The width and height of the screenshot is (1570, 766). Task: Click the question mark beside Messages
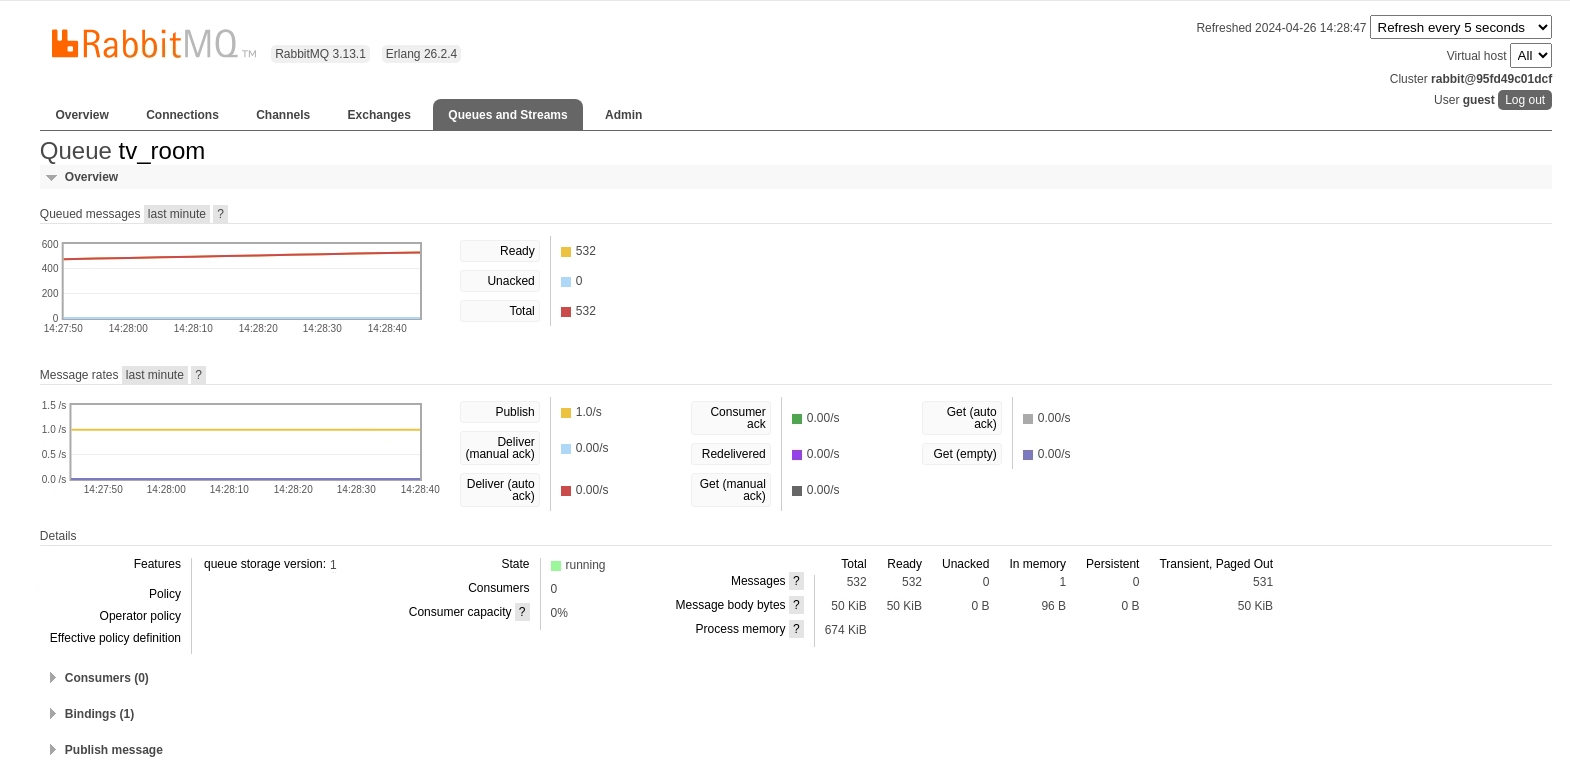[x=796, y=581]
